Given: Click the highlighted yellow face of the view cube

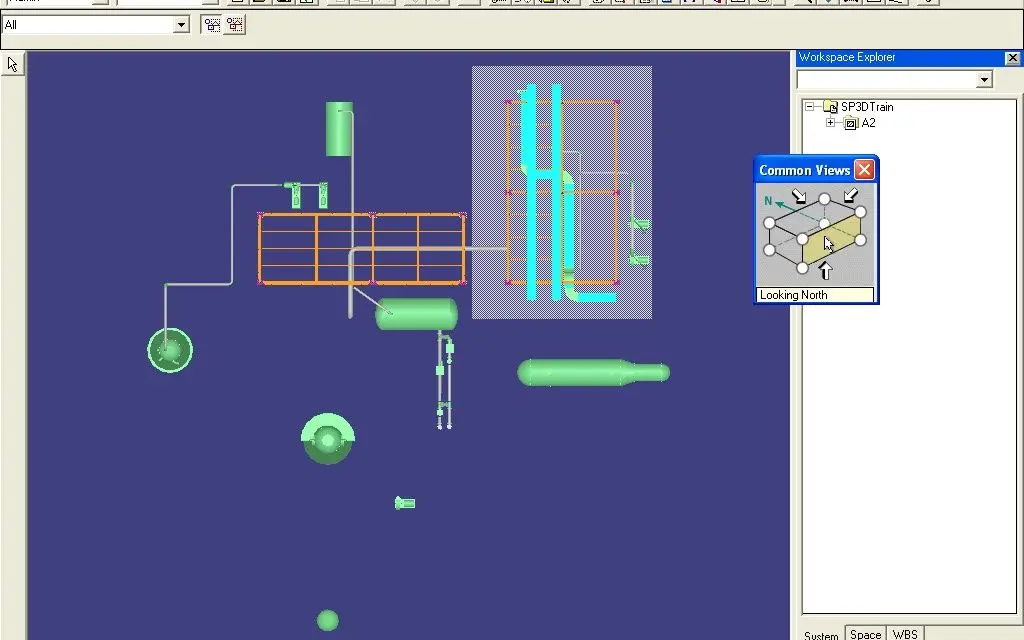Looking at the screenshot, I should point(831,240).
